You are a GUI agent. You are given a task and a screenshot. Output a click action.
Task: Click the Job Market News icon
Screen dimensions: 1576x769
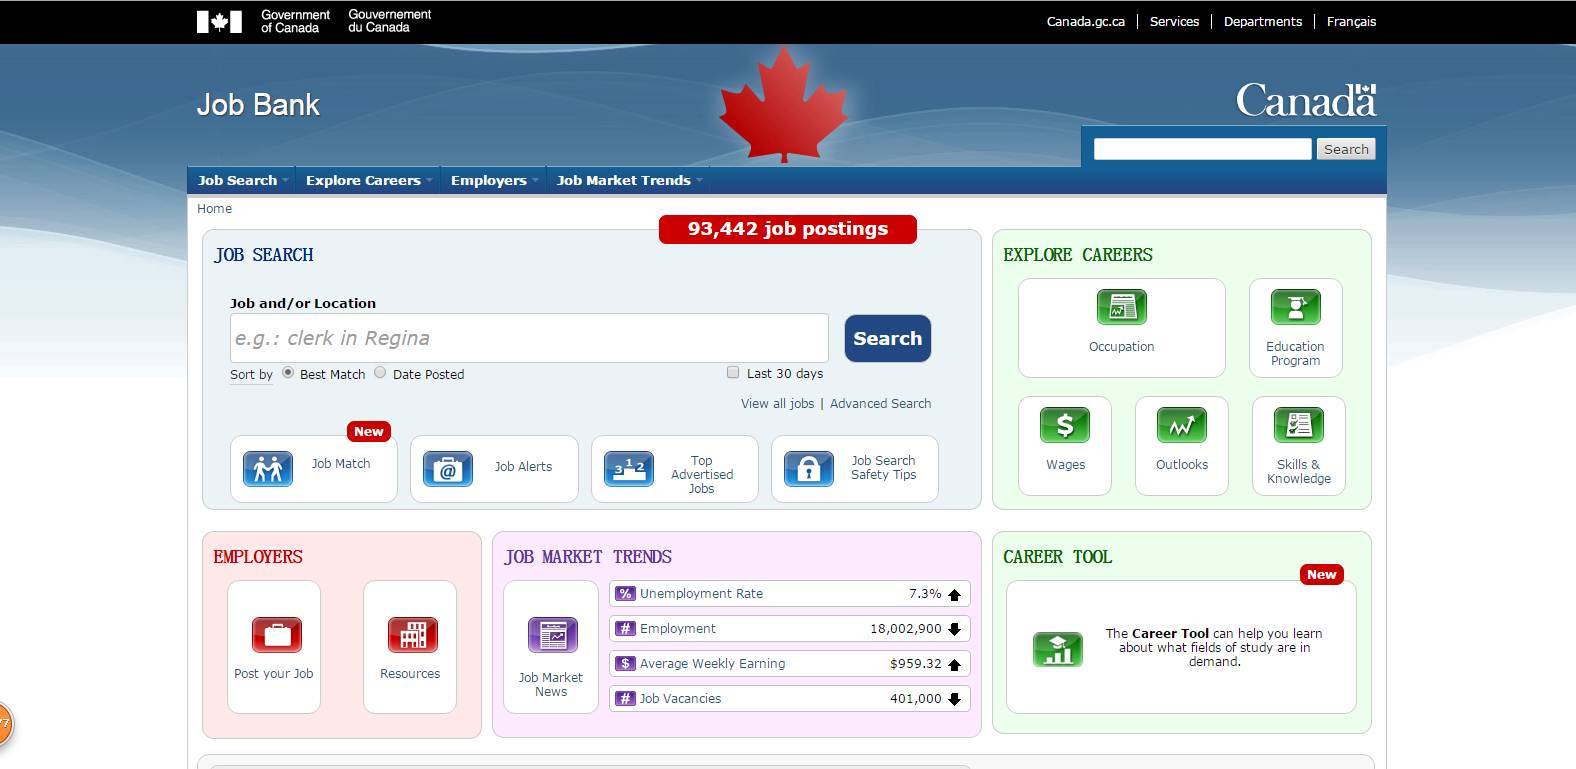pos(553,635)
